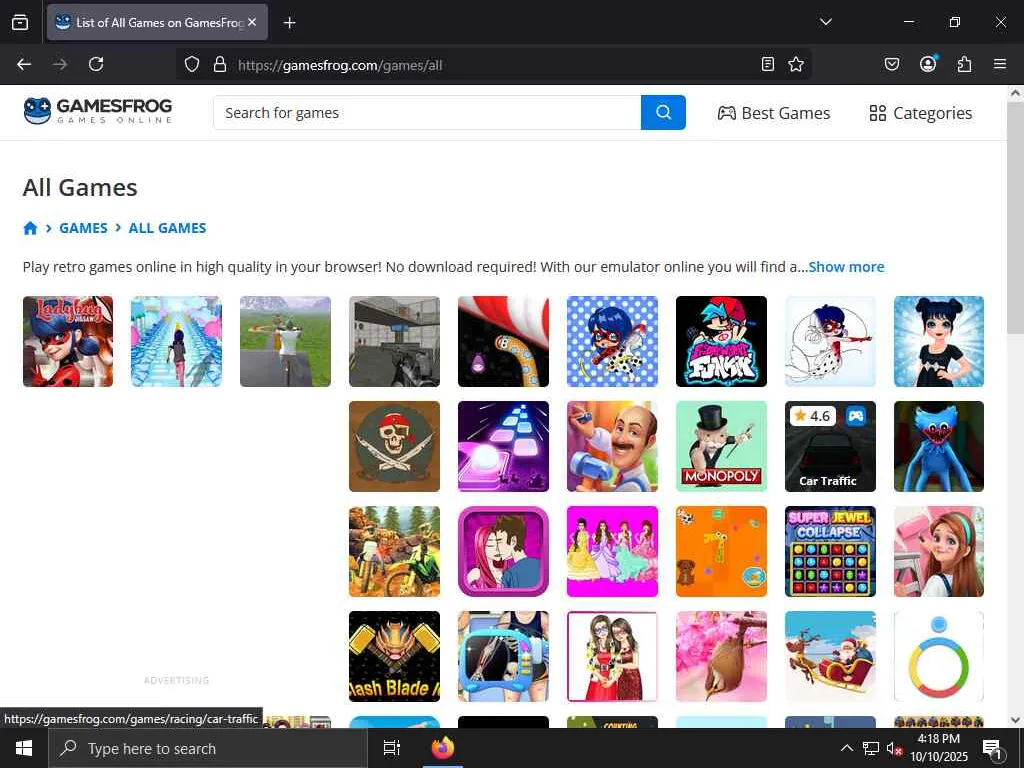Click the Windows Start button
This screenshot has width=1024, height=768.
(x=24, y=748)
